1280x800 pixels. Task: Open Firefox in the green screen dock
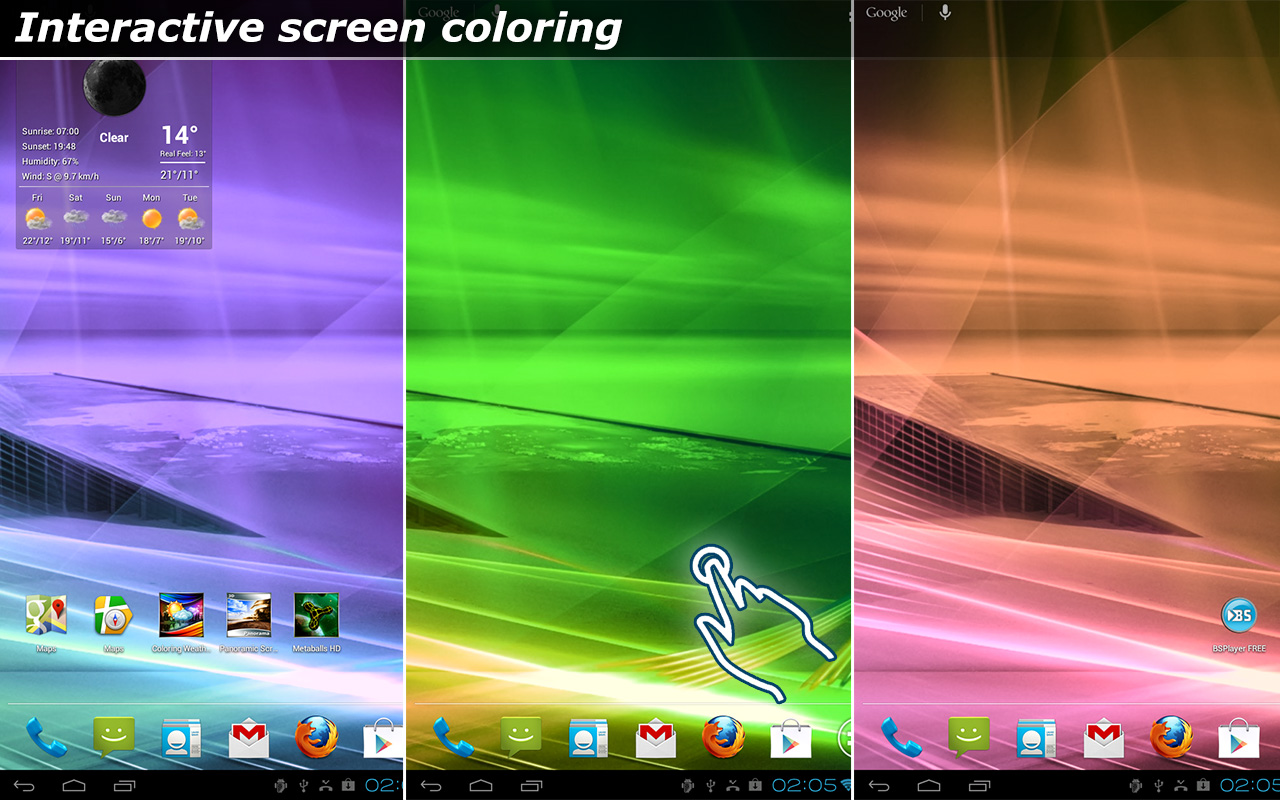(x=723, y=738)
